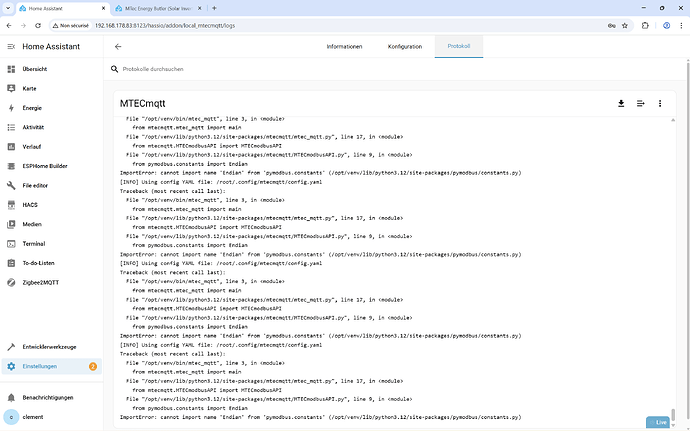Open Karte map view in sidebar
This screenshot has height=431, width=690.
pyautogui.click(x=51, y=88)
